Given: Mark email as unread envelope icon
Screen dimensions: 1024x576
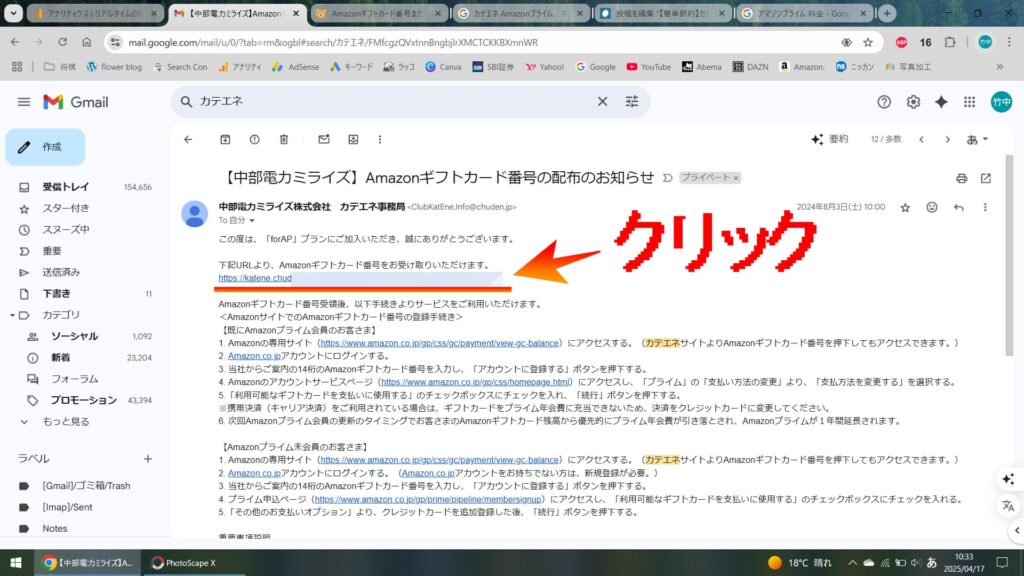Looking at the screenshot, I should click(324, 139).
